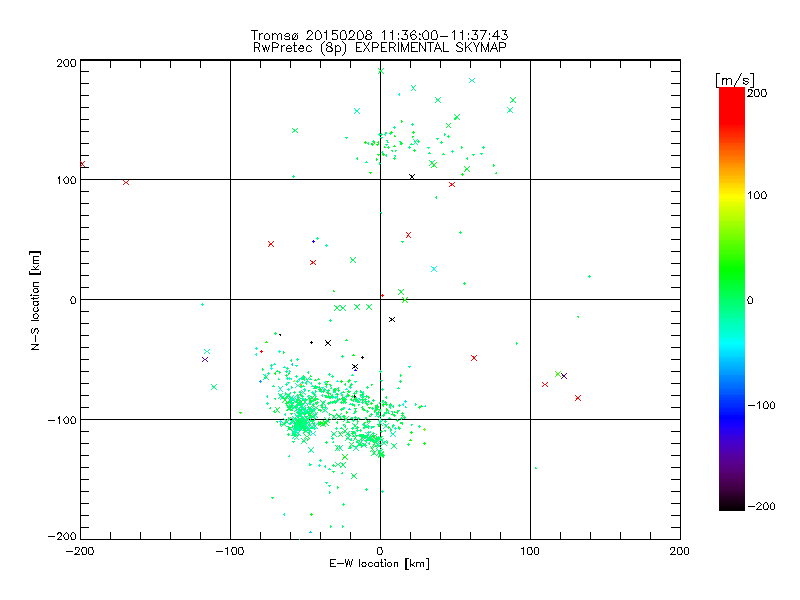
Task: Pick the black bottom end of the colorbar
Action: click(732, 503)
